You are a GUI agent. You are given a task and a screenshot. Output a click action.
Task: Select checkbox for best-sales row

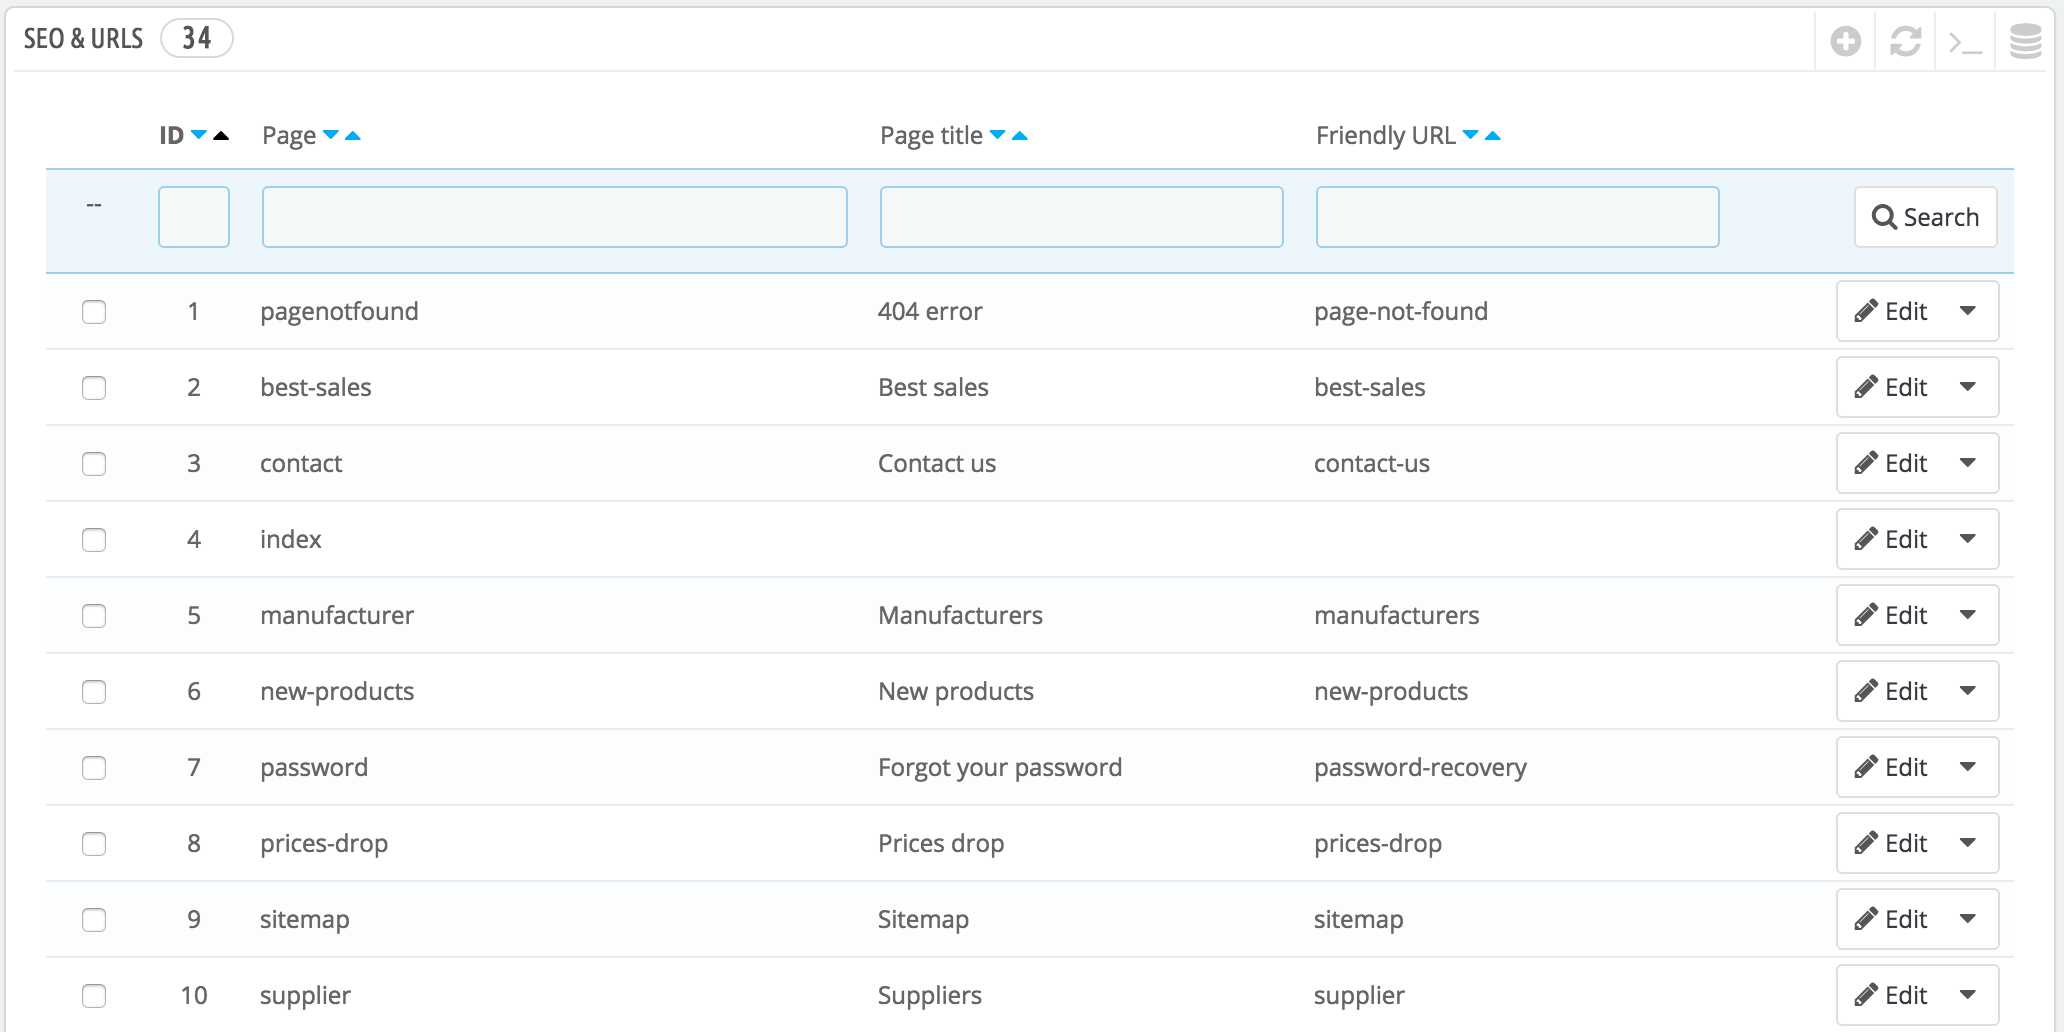[94, 388]
